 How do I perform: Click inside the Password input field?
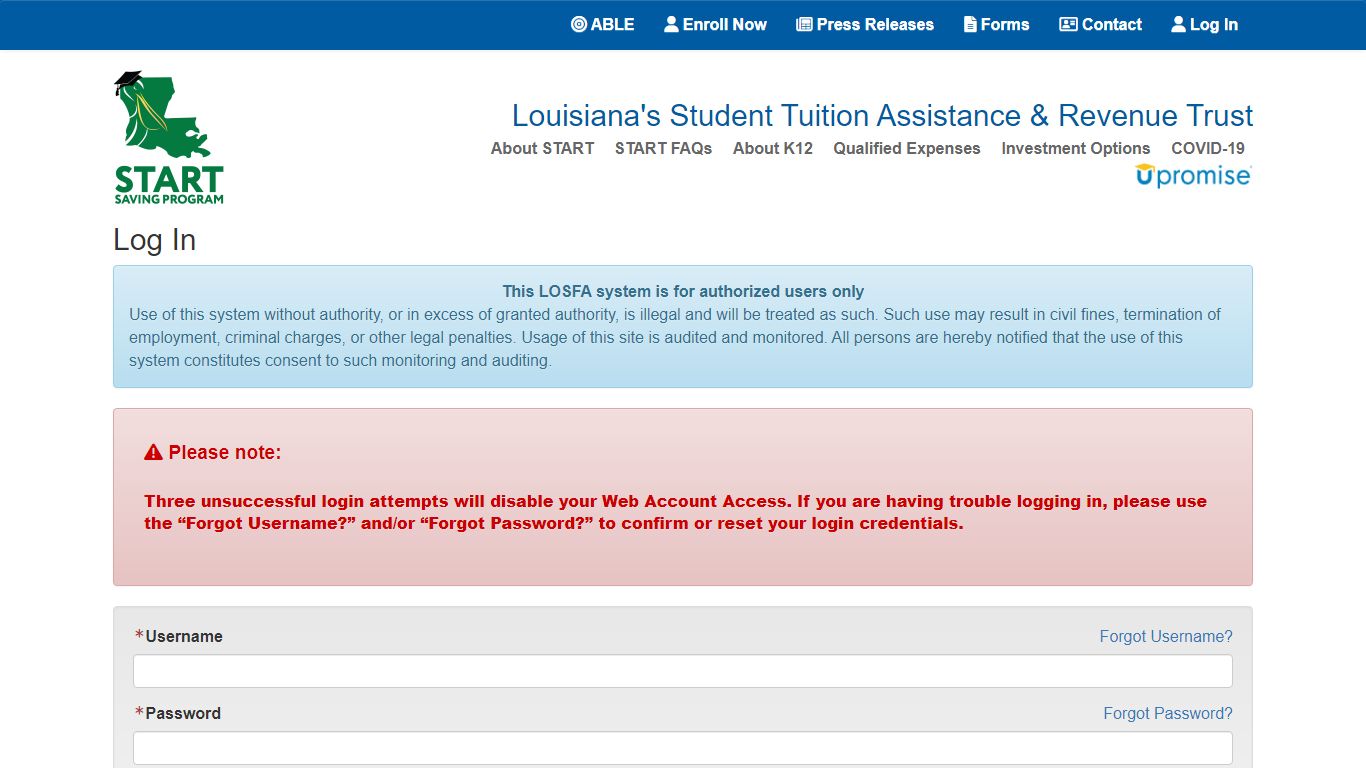coord(683,748)
